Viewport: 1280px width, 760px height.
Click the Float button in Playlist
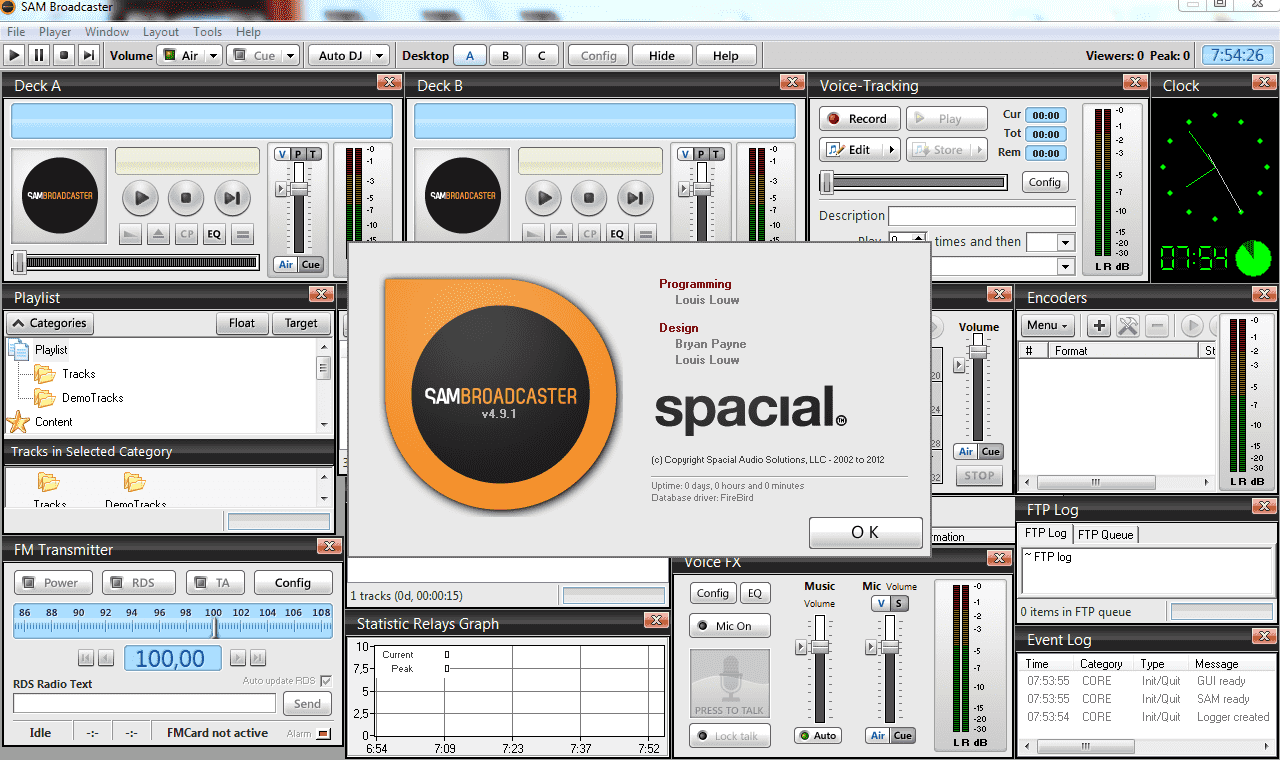(242, 323)
